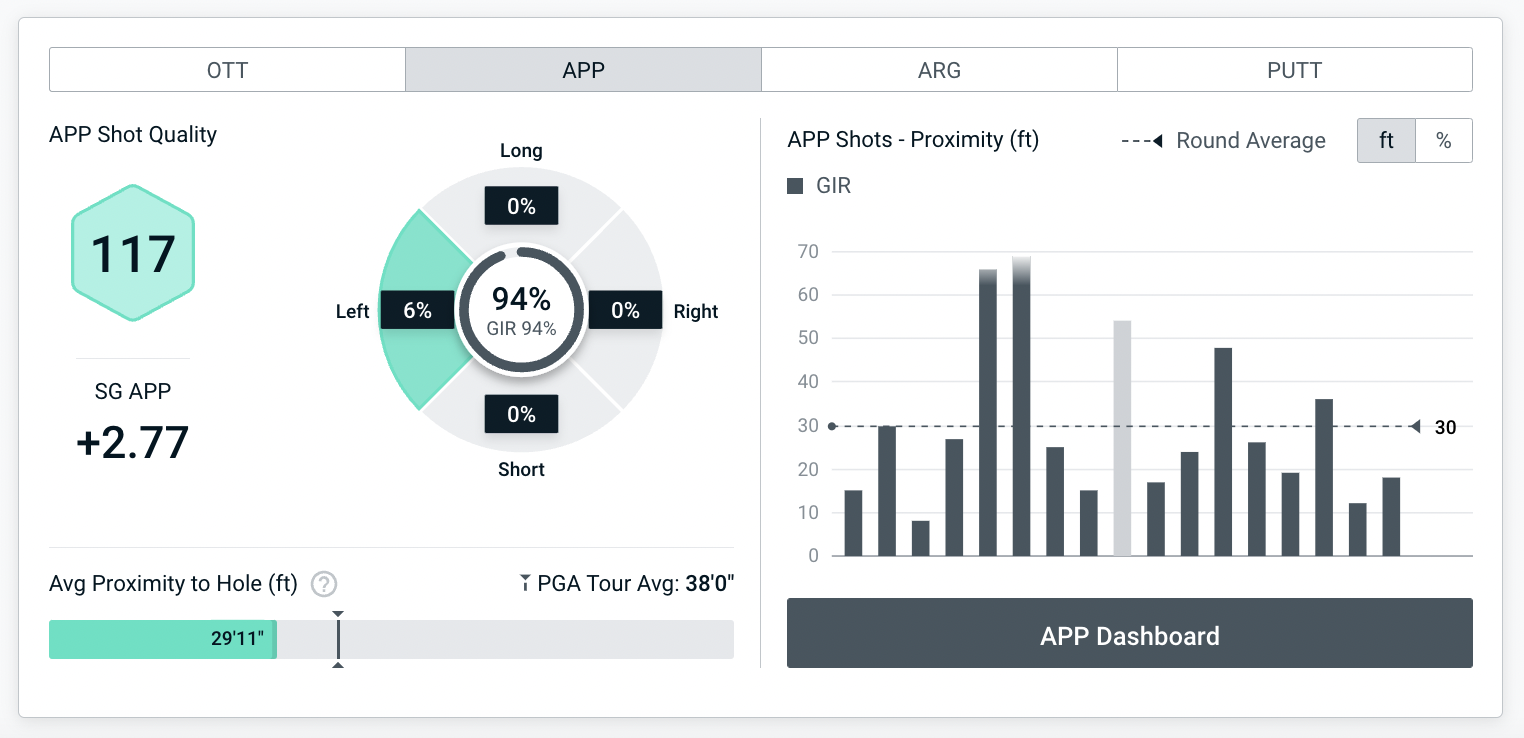Click the help question mark icon
The image size is (1524, 738).
(x=323, y=584)
